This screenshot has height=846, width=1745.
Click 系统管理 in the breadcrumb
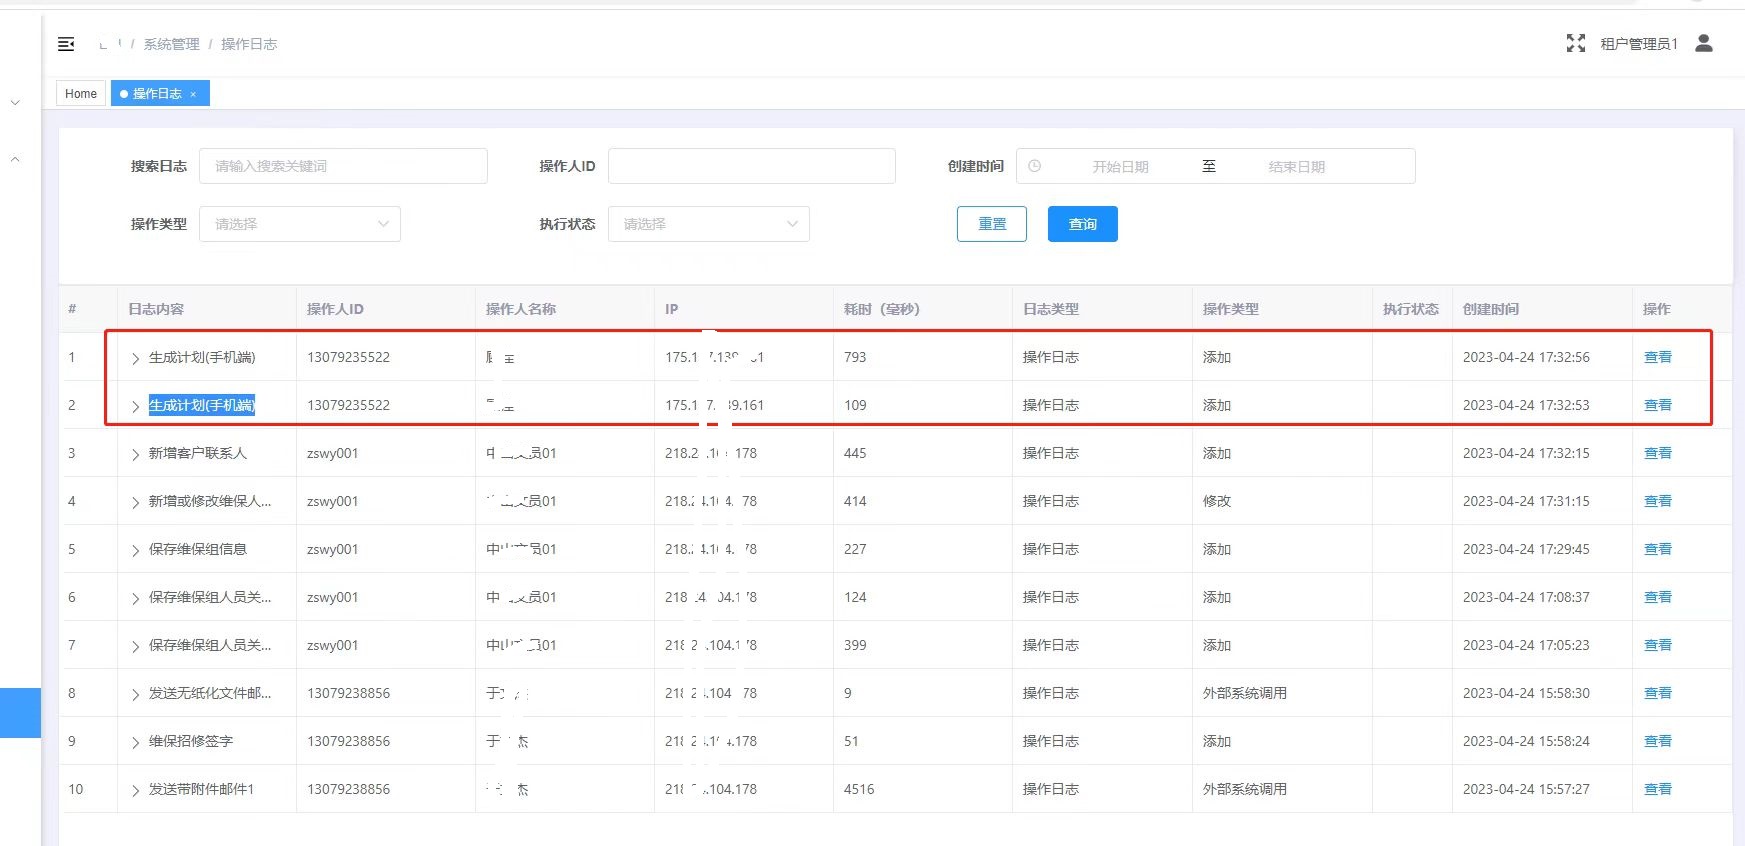click(x=171, y=44)
